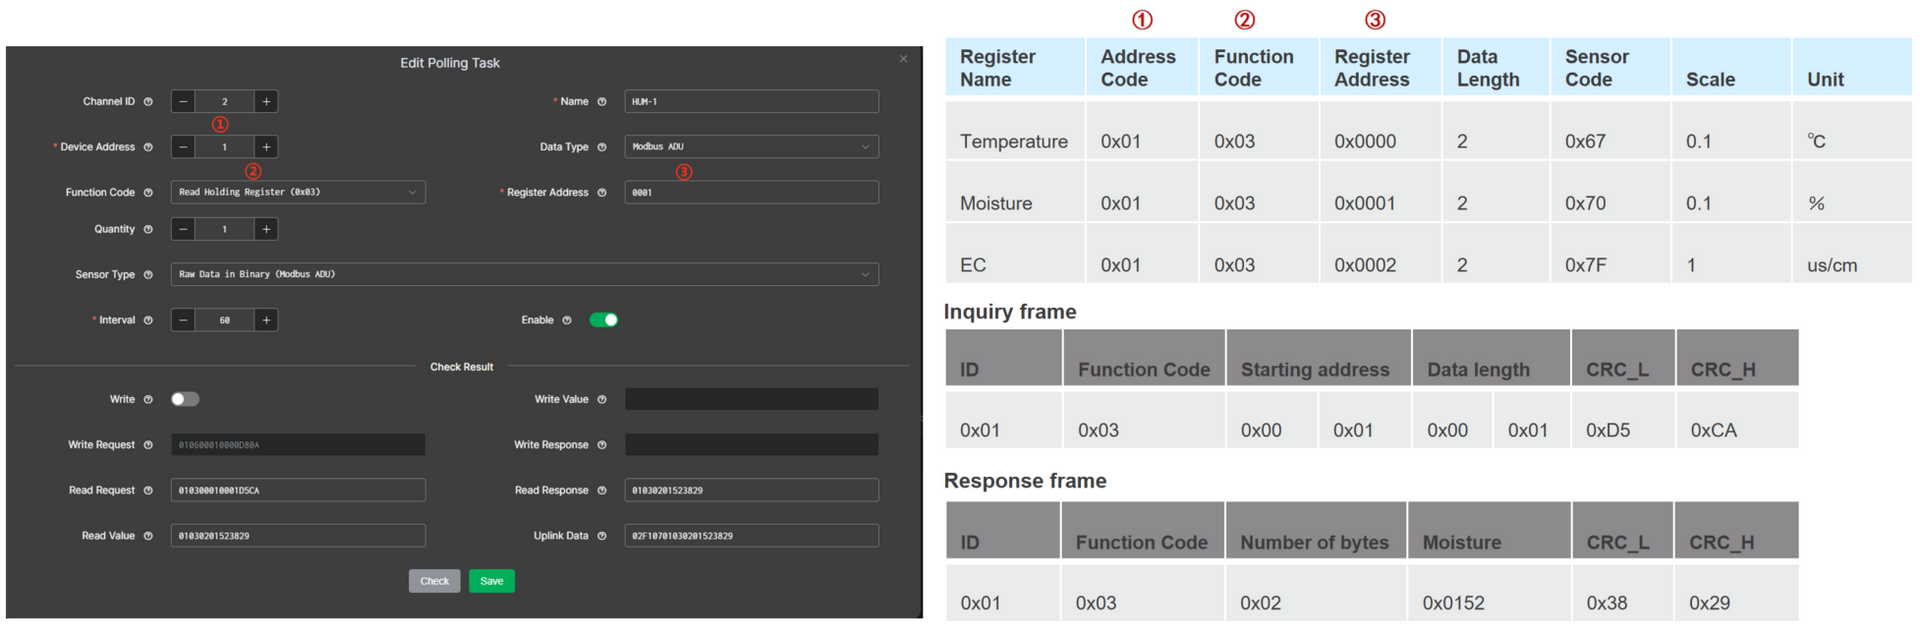Image resolution: width=1920 pixels, height=641 pixels.
Task: Open the Function Code dropdown
Action: click(x=297, y=192)
